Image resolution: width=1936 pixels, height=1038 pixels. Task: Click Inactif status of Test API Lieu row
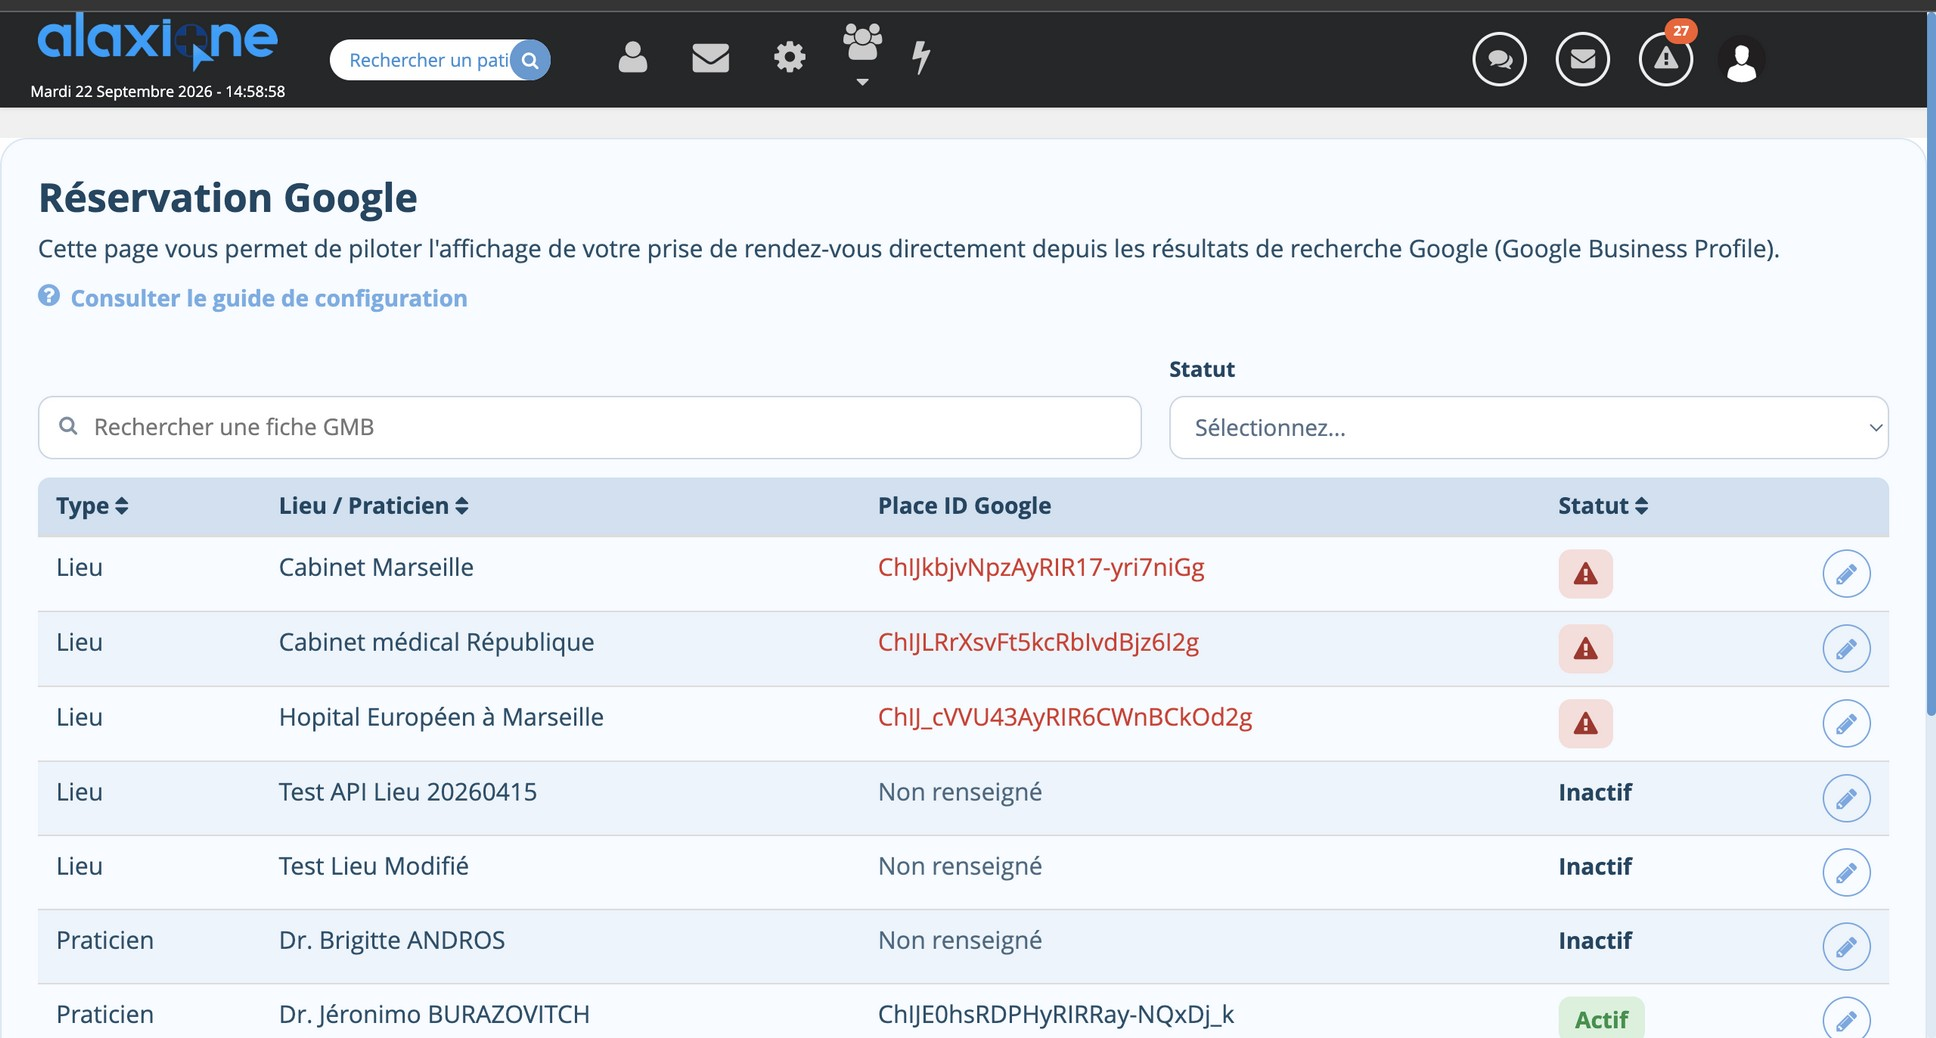(x=1595, y=793)
